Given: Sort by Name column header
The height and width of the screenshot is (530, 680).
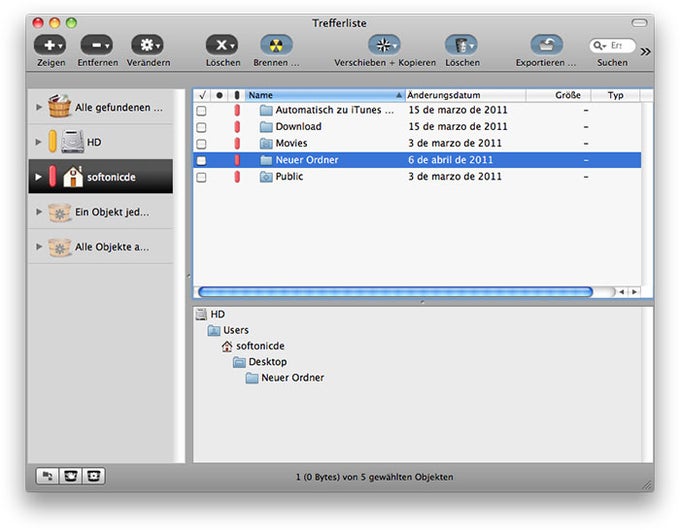Looking at the screenshot, I should (325, 95).
